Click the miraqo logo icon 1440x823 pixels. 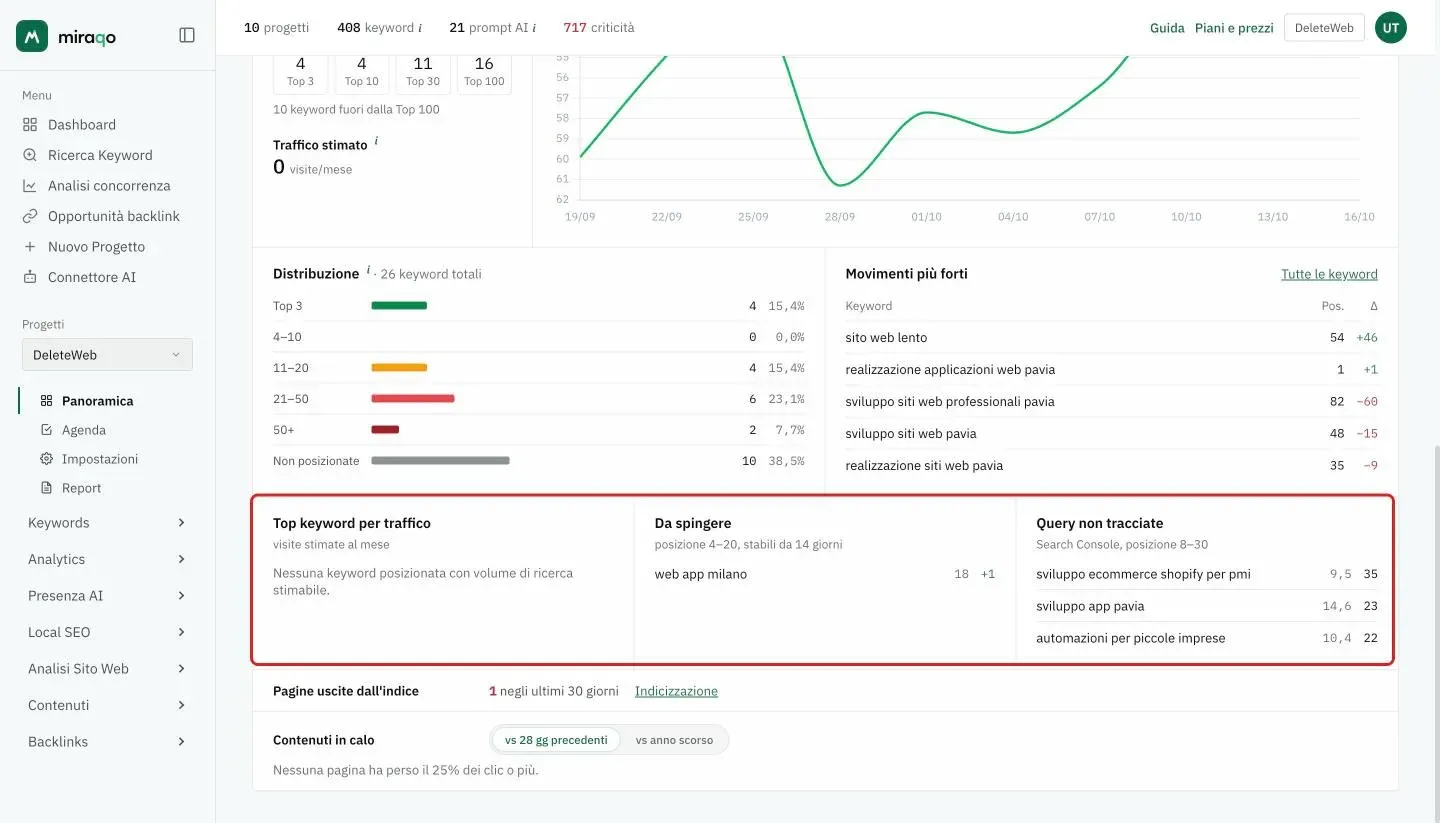[32, 36]
